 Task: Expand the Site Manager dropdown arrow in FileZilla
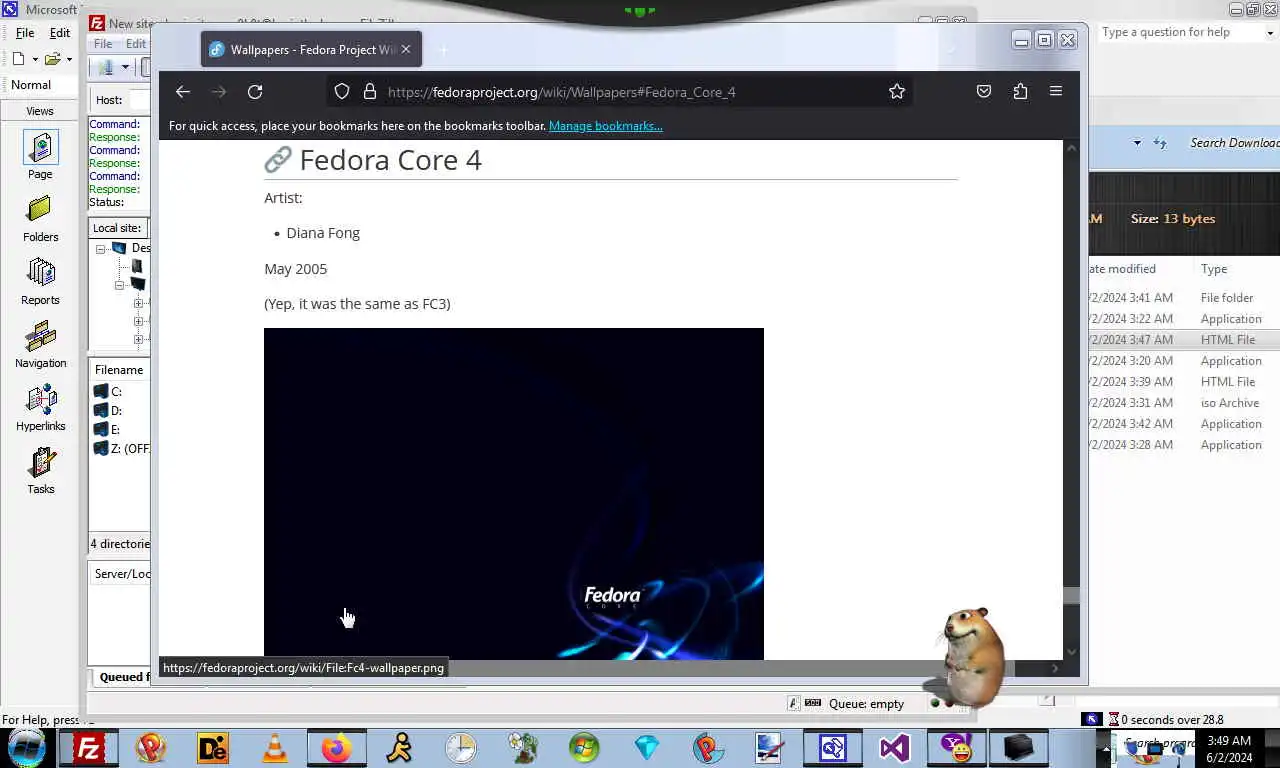(x=125, y=68)
